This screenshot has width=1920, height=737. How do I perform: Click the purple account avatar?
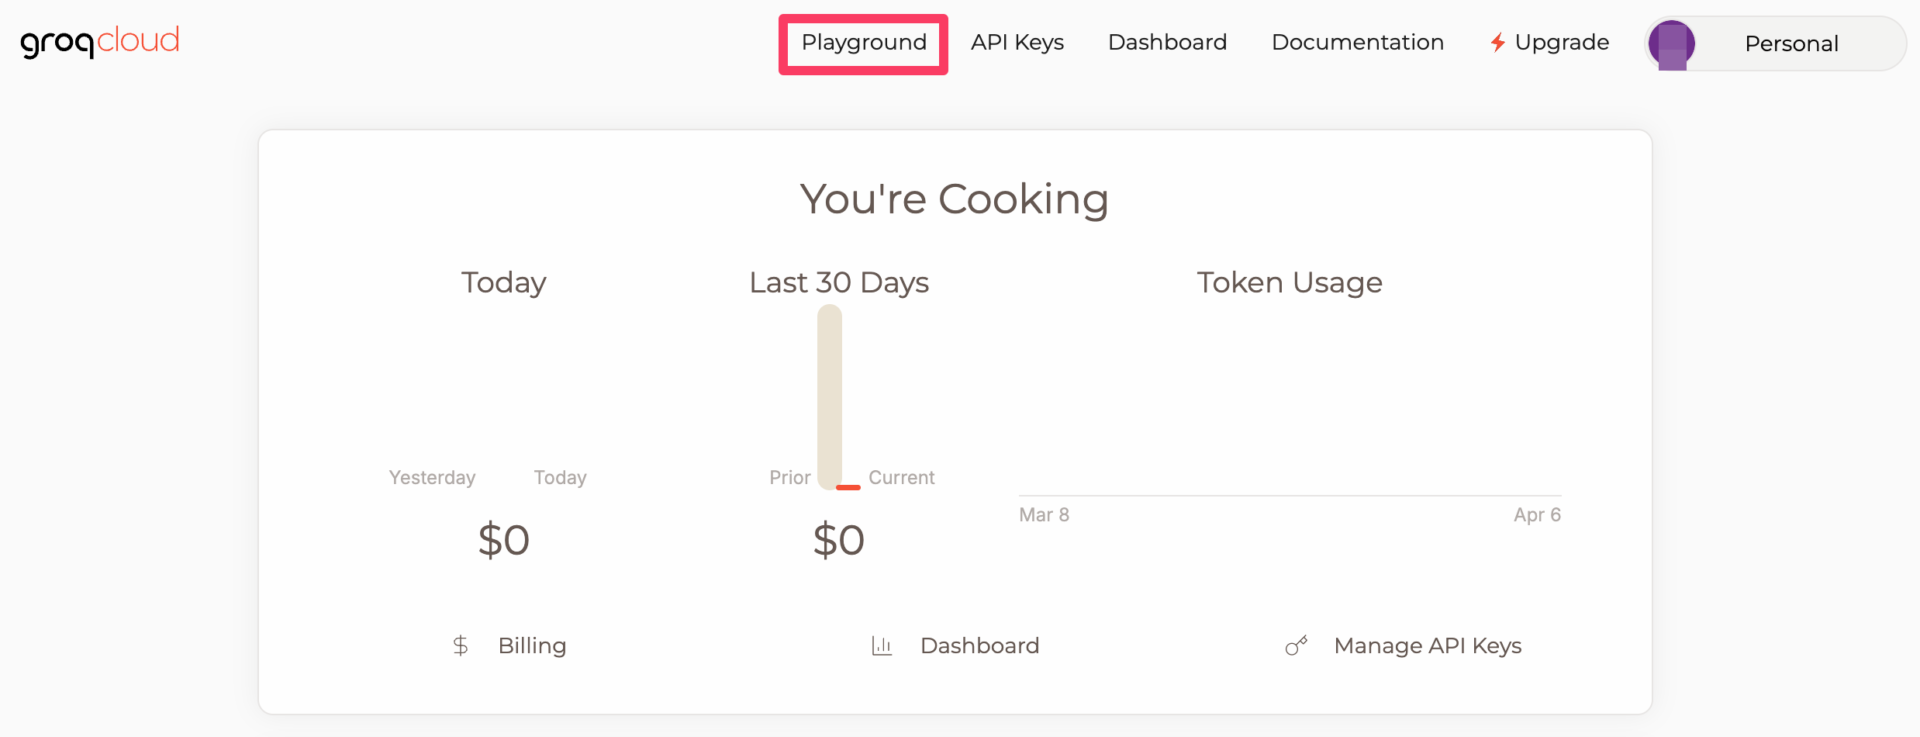click(1671, 45)
